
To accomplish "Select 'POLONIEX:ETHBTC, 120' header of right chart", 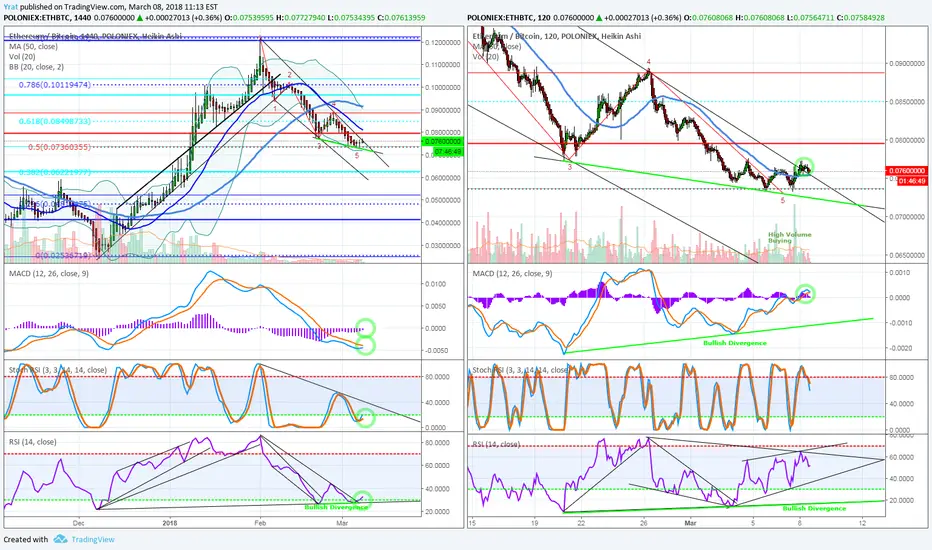I will (509, 17).
